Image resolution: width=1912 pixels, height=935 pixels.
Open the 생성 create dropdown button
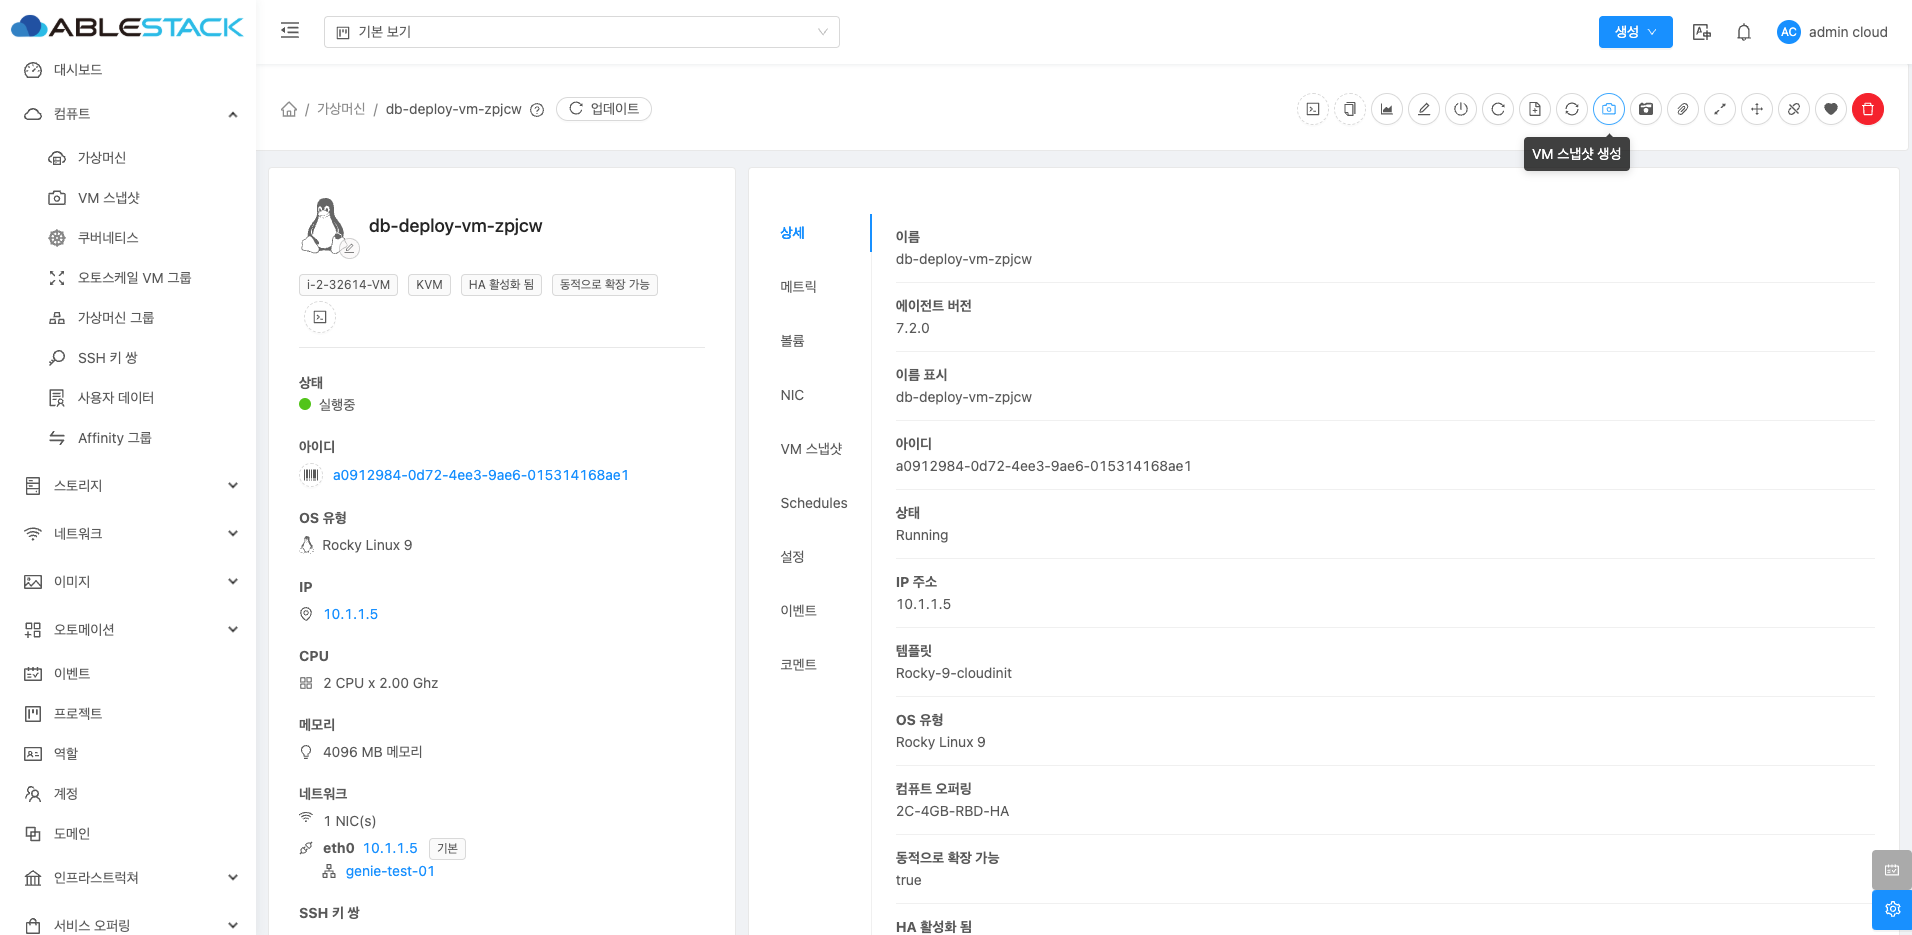[x=1635, y=32]
